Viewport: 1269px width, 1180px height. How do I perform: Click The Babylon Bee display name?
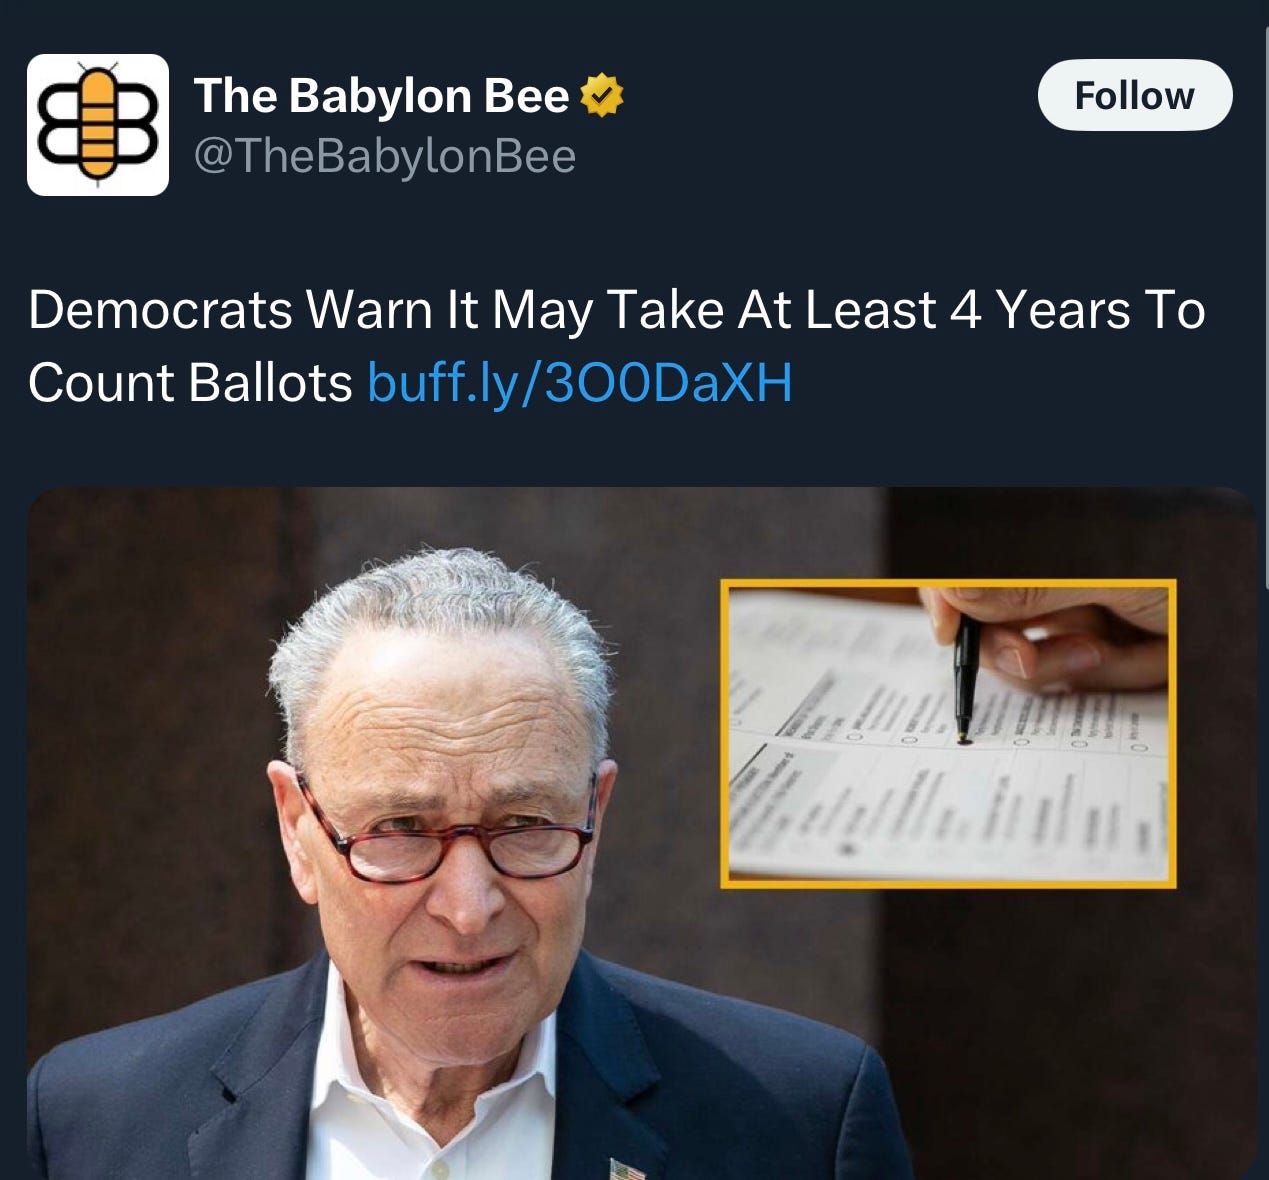(x=381, y=95)
